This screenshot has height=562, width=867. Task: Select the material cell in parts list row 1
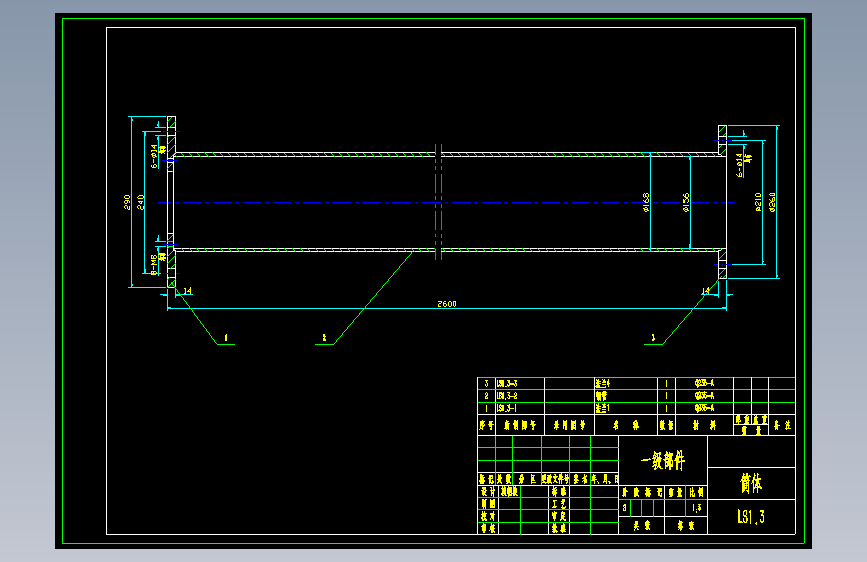click(704, 408)
